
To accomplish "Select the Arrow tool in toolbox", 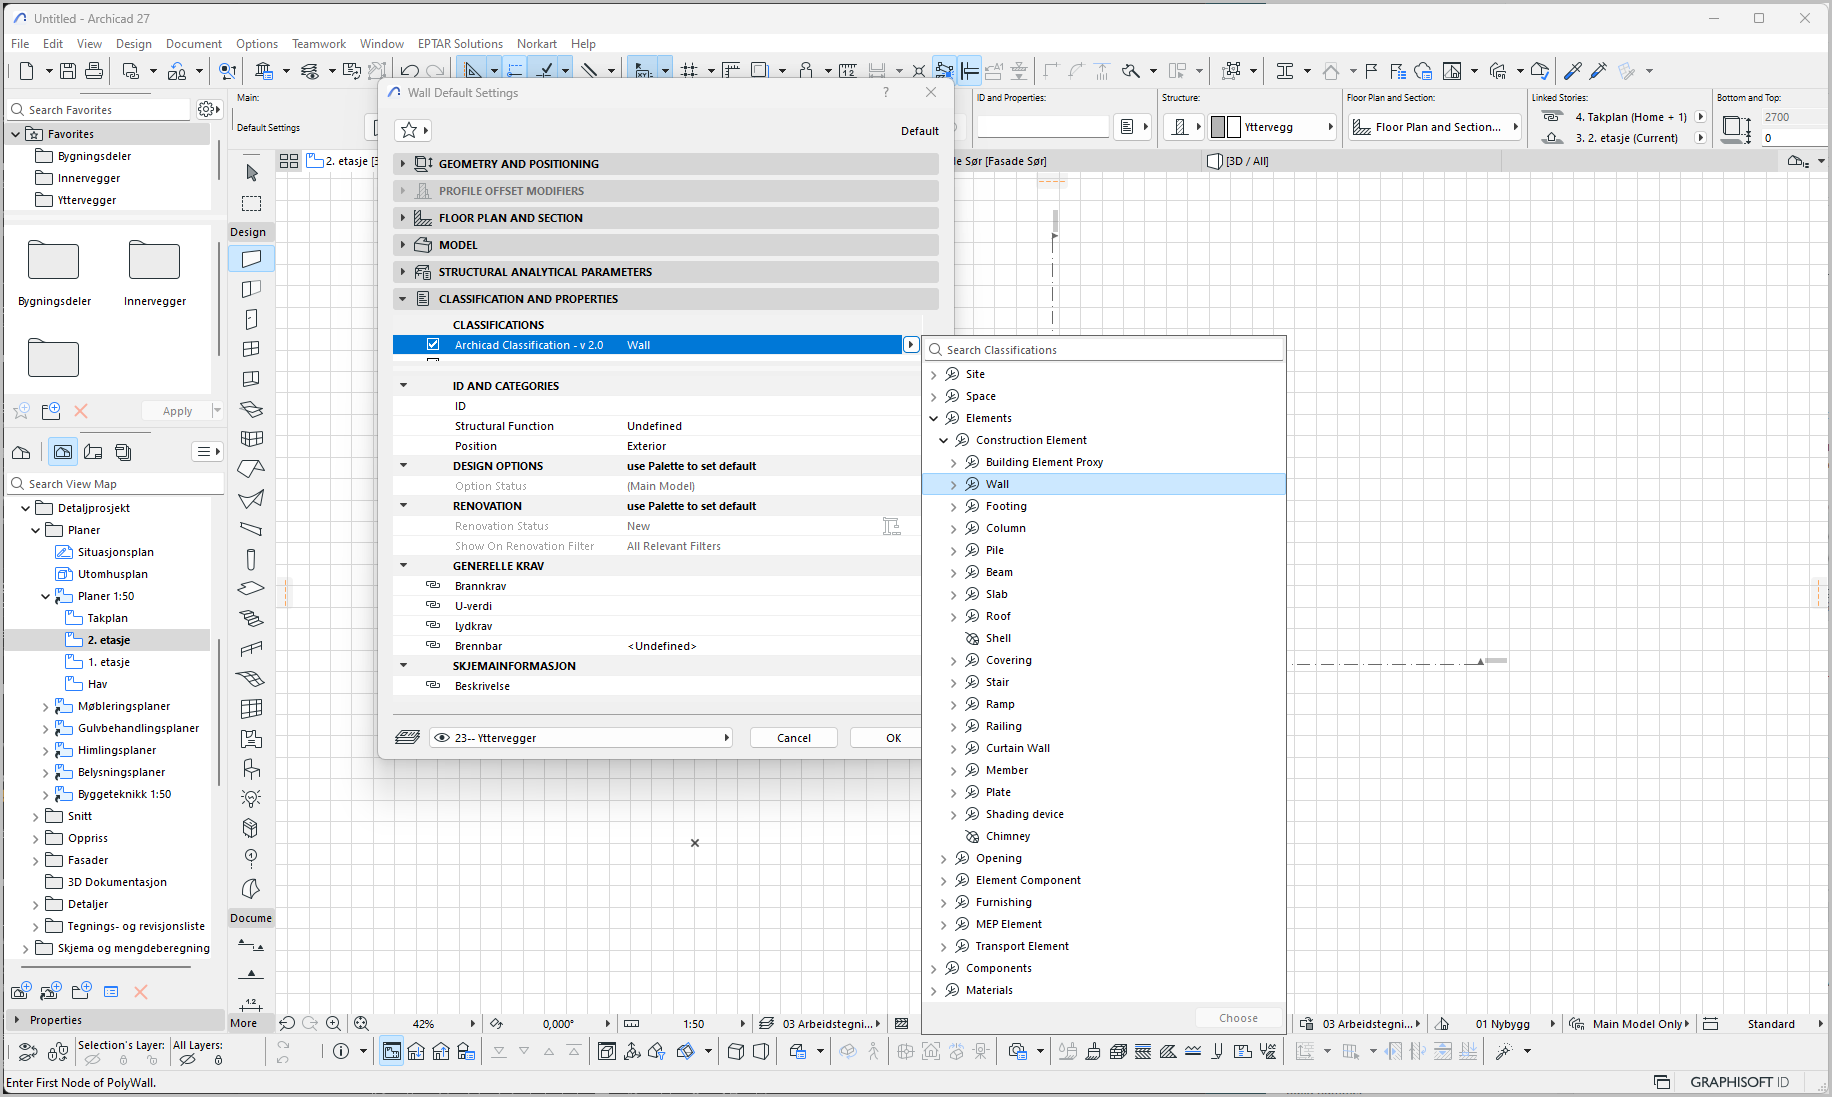I will pyautogui.click(x=251, y=173).
